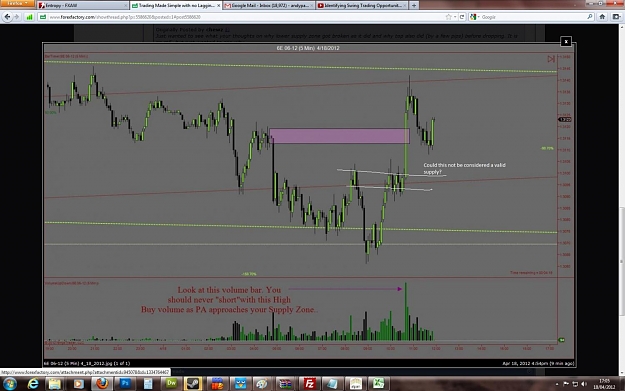The width and height of the screenshot is (625, 391).
Task: Open the blue owl-face taskbar icon
Action: pyautogui.click(x=240, y=384)
